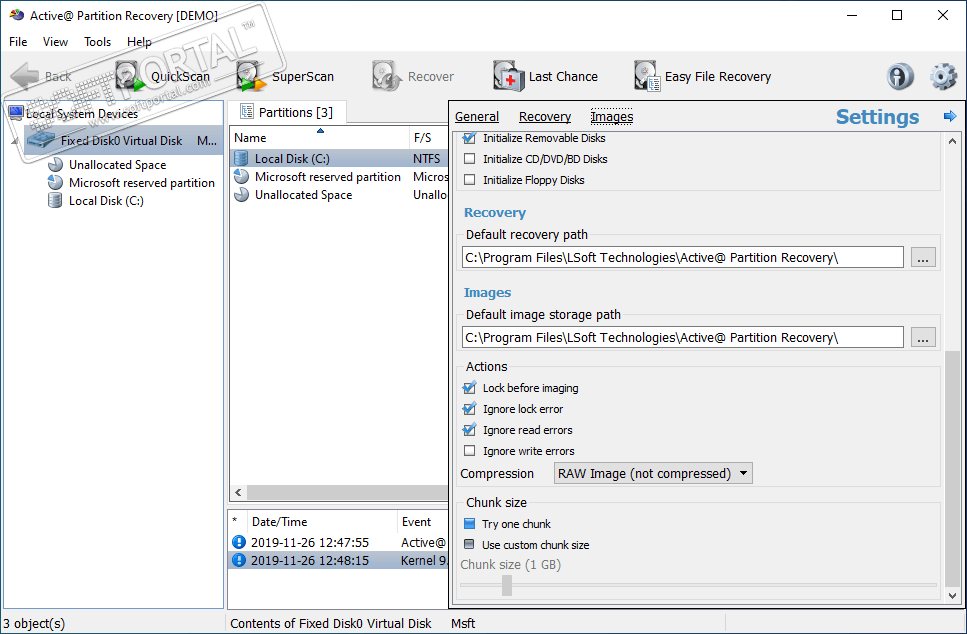The width and height of the screenshot is (967, 634).
Task: Click Unallocated Space icon in partitions list
Action: [241, 194]
